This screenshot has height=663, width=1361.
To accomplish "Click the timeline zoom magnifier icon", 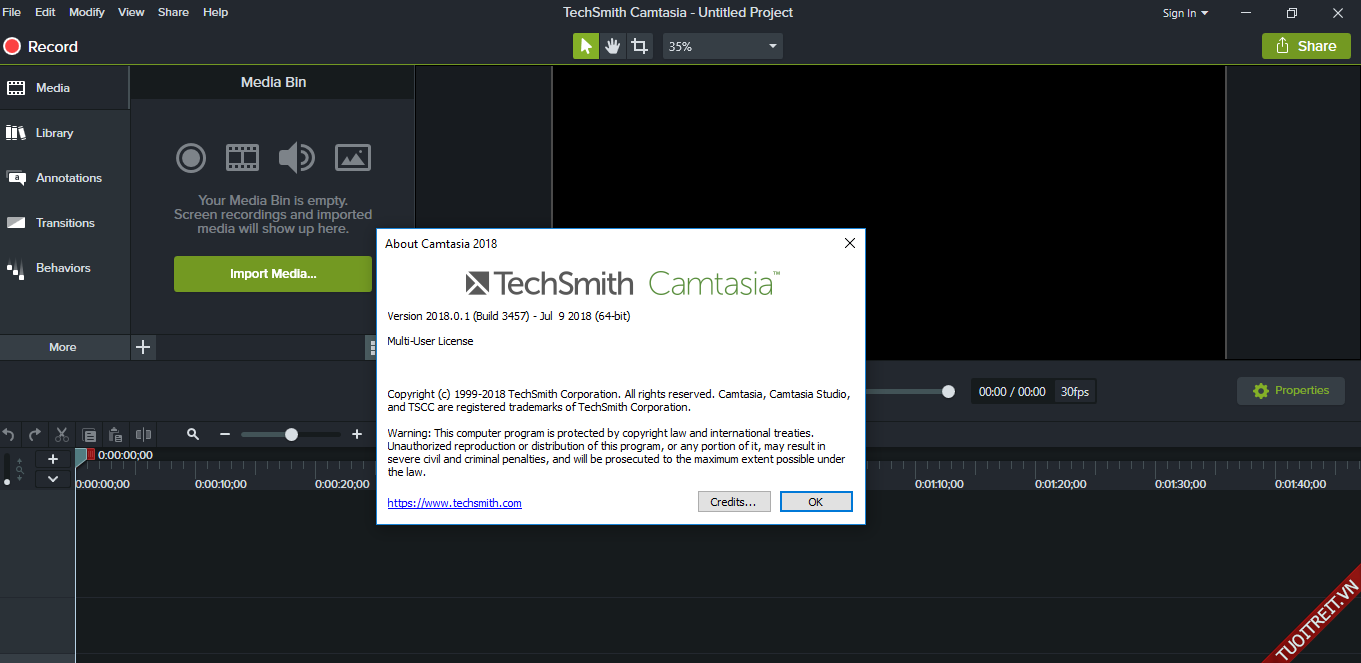I will [x=193, y=435].
